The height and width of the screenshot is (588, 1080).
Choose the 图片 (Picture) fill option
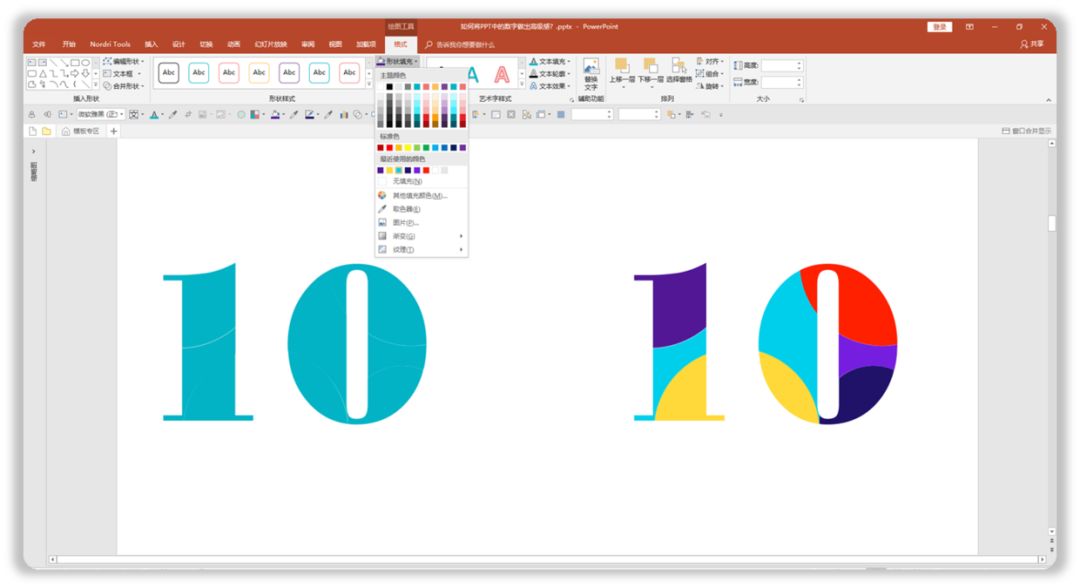click(x=422, y=222)
